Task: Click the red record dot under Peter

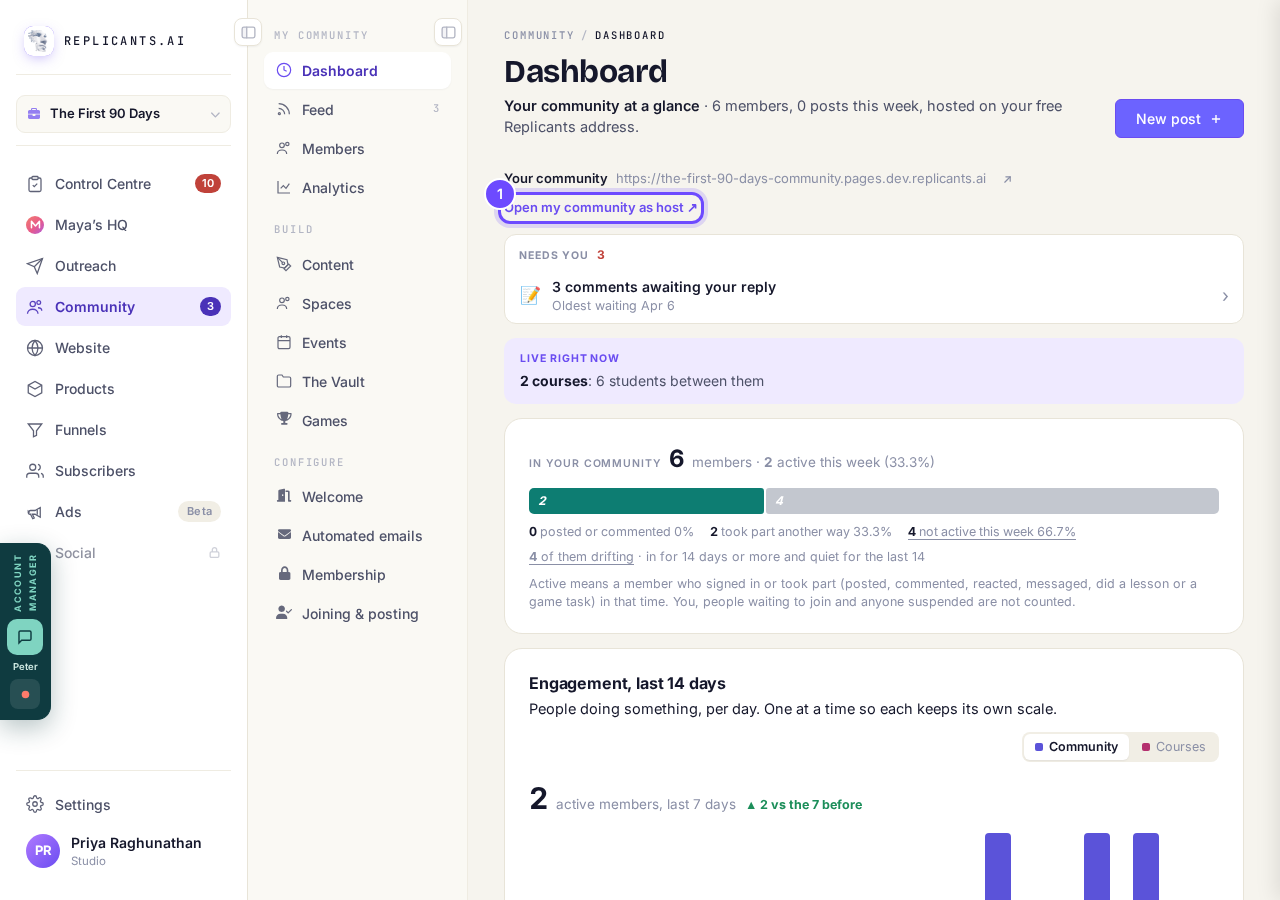Action: click(x=25, y=694)
